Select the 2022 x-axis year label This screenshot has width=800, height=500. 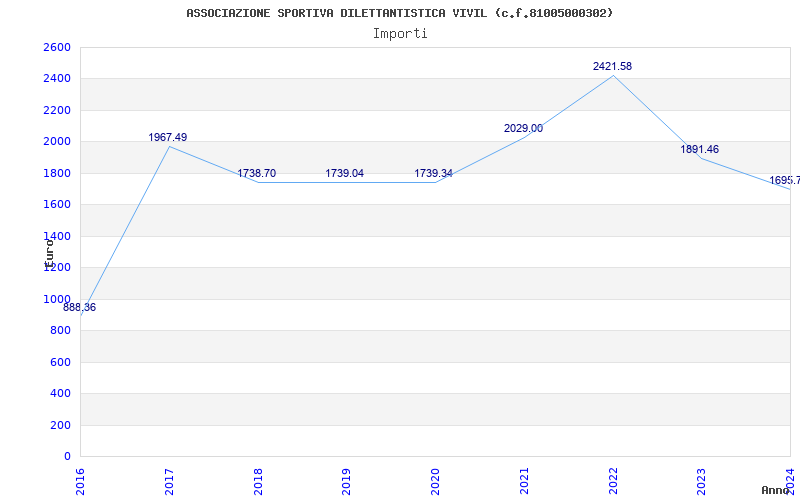[x=613, y=480]
